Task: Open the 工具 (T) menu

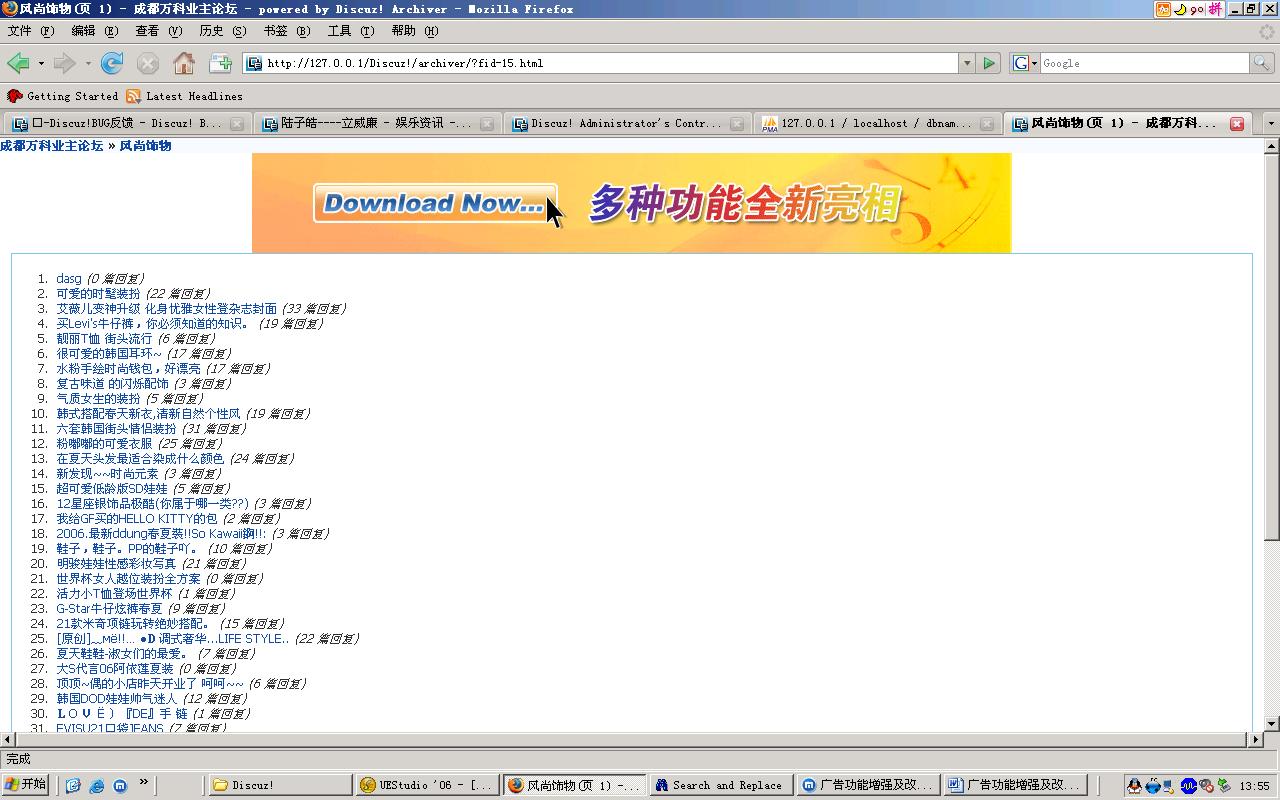Action: 351,31
